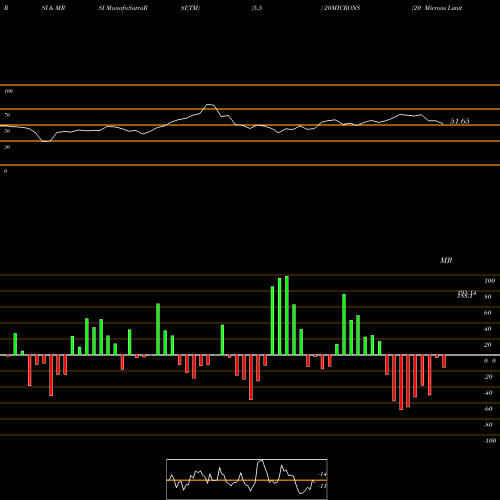Click the '(5,5' parameter text in header
The image size is (500, 500).
tap(257, 8)
